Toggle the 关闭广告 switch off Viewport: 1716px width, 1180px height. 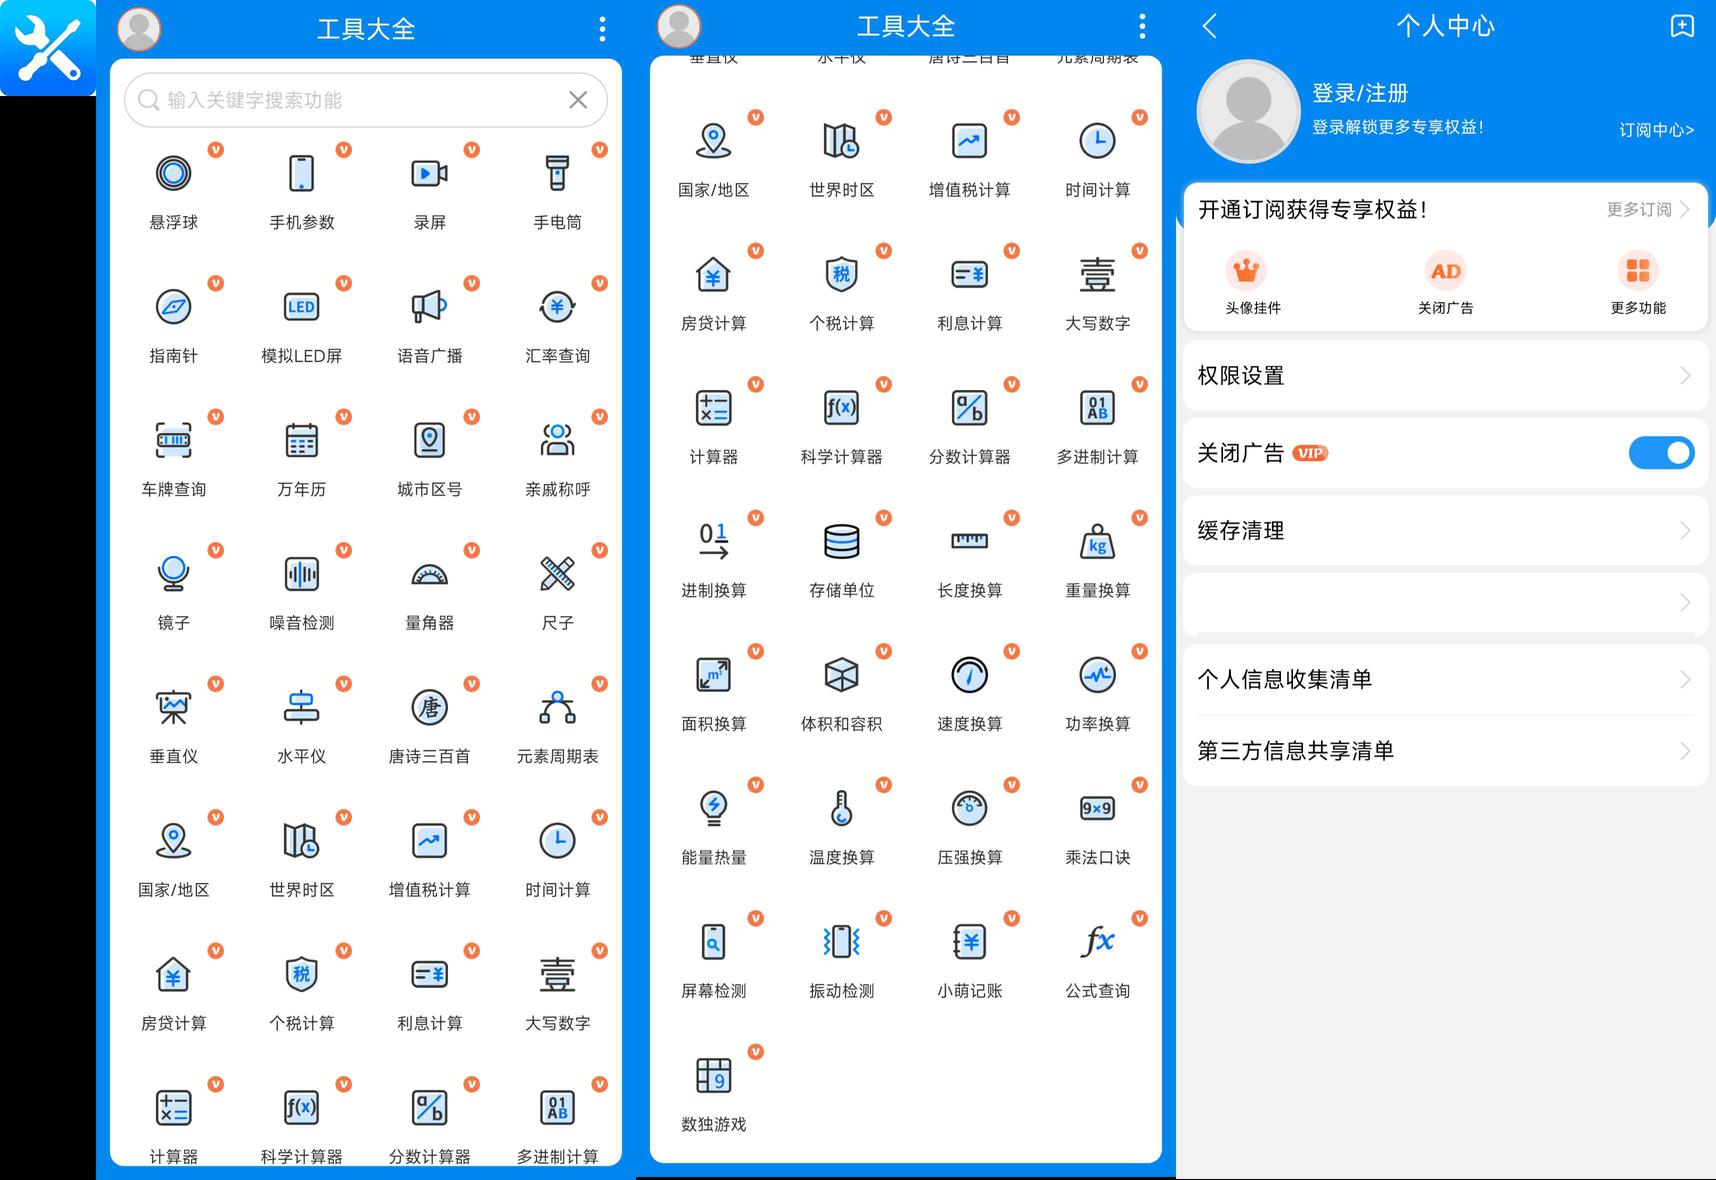1660,453
